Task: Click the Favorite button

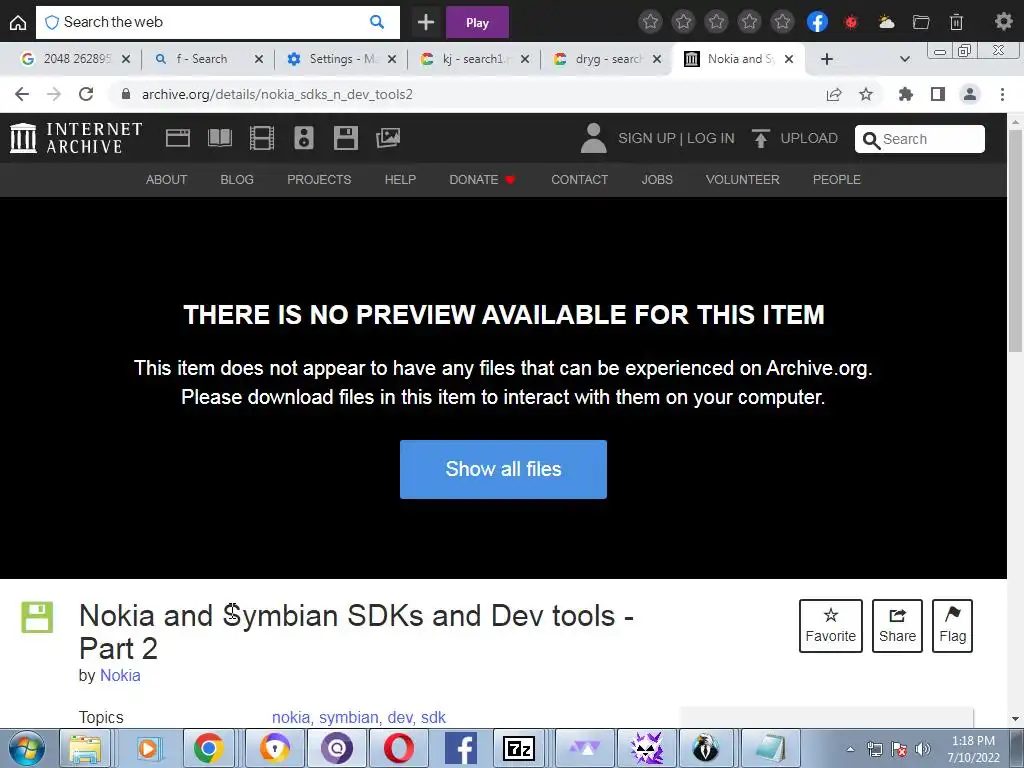Action: [x=831, y=626]
